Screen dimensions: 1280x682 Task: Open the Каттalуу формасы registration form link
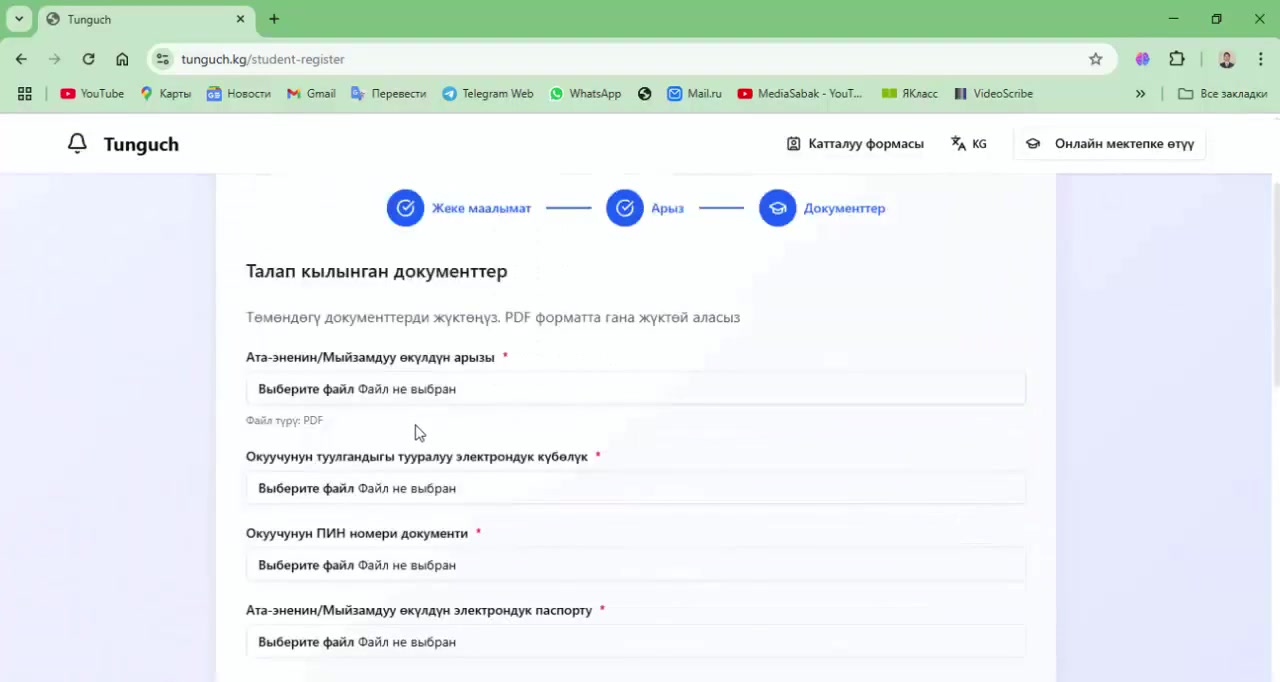pyautogui.click(x=855, y=144)
